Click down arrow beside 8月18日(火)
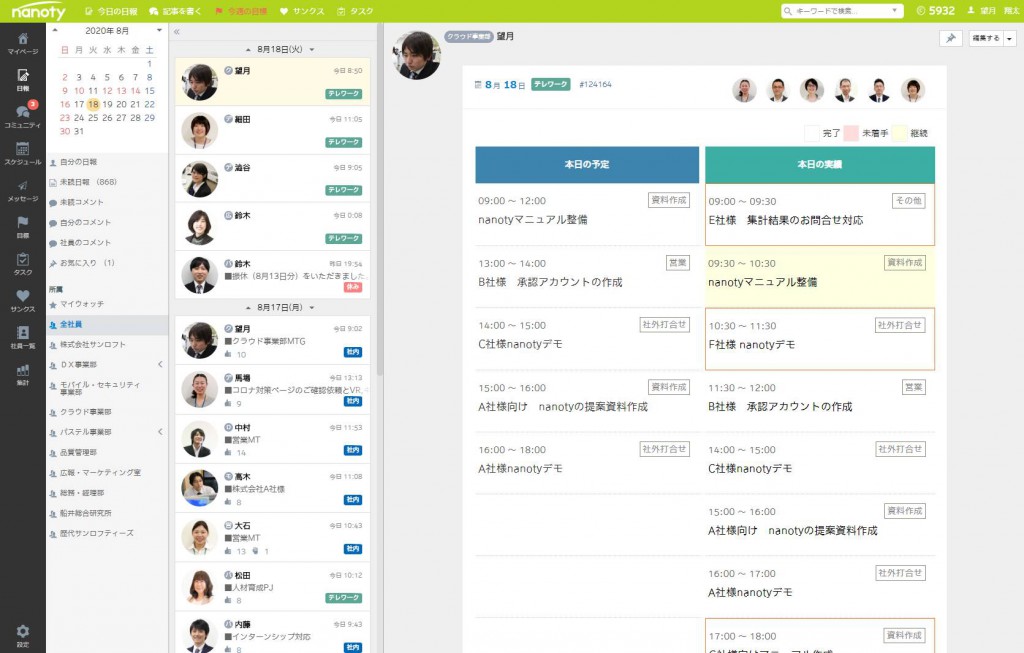The height and width of the screenshot is (653, 1024). click(312, 50)
